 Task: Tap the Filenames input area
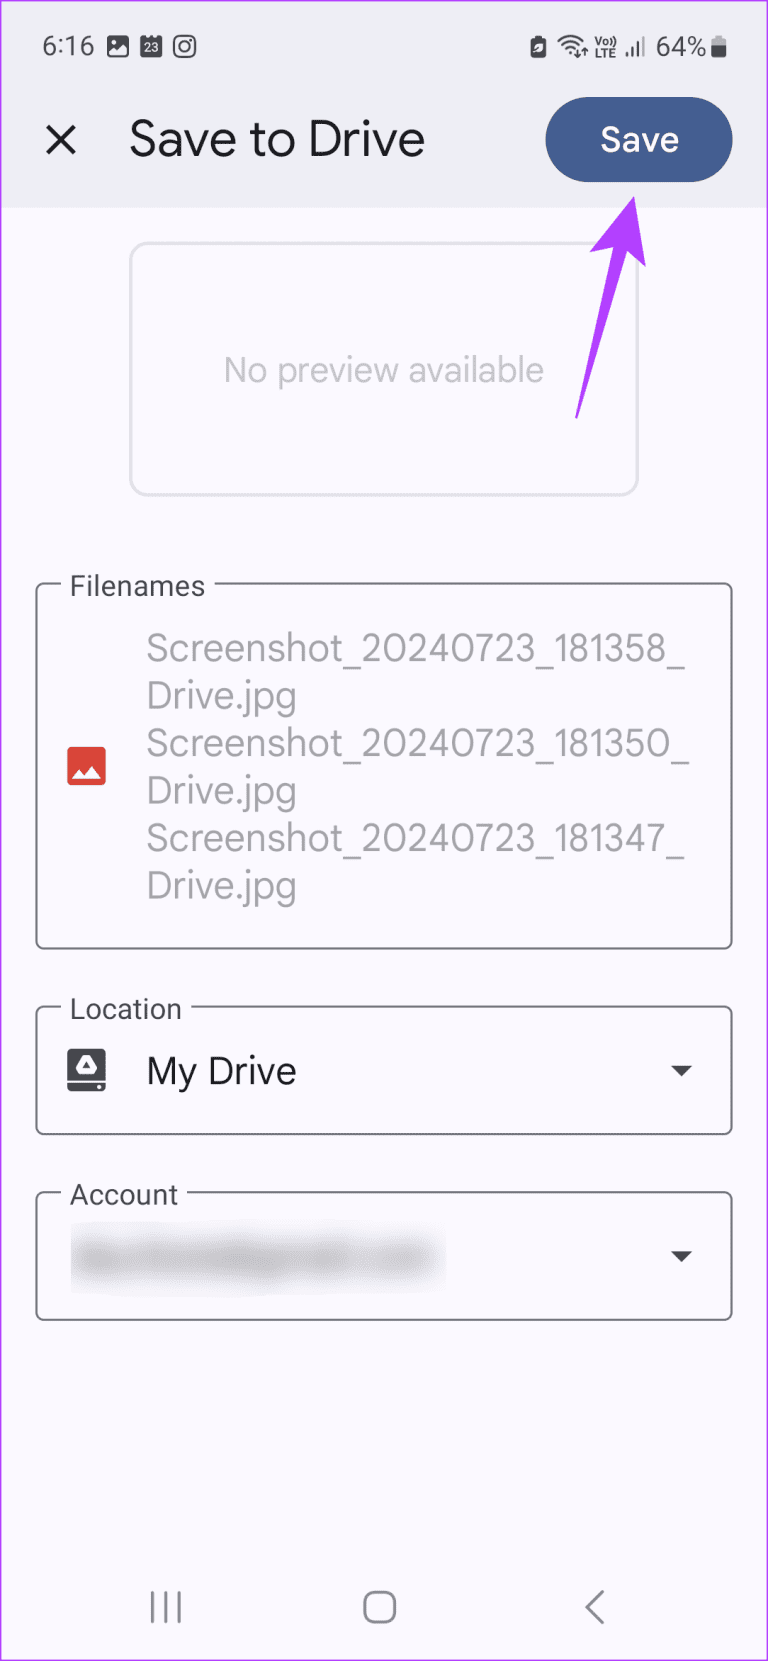[x=415, y=765]
